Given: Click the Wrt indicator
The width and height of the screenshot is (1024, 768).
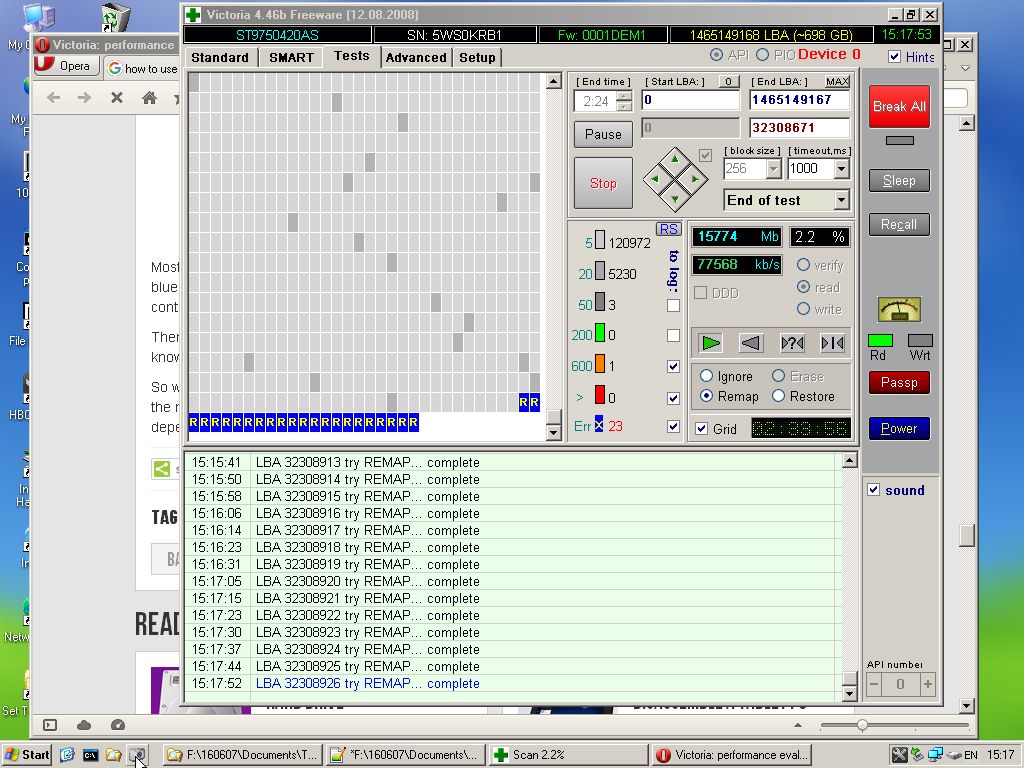Looking at the screenshot, I should tap(920, 340).
